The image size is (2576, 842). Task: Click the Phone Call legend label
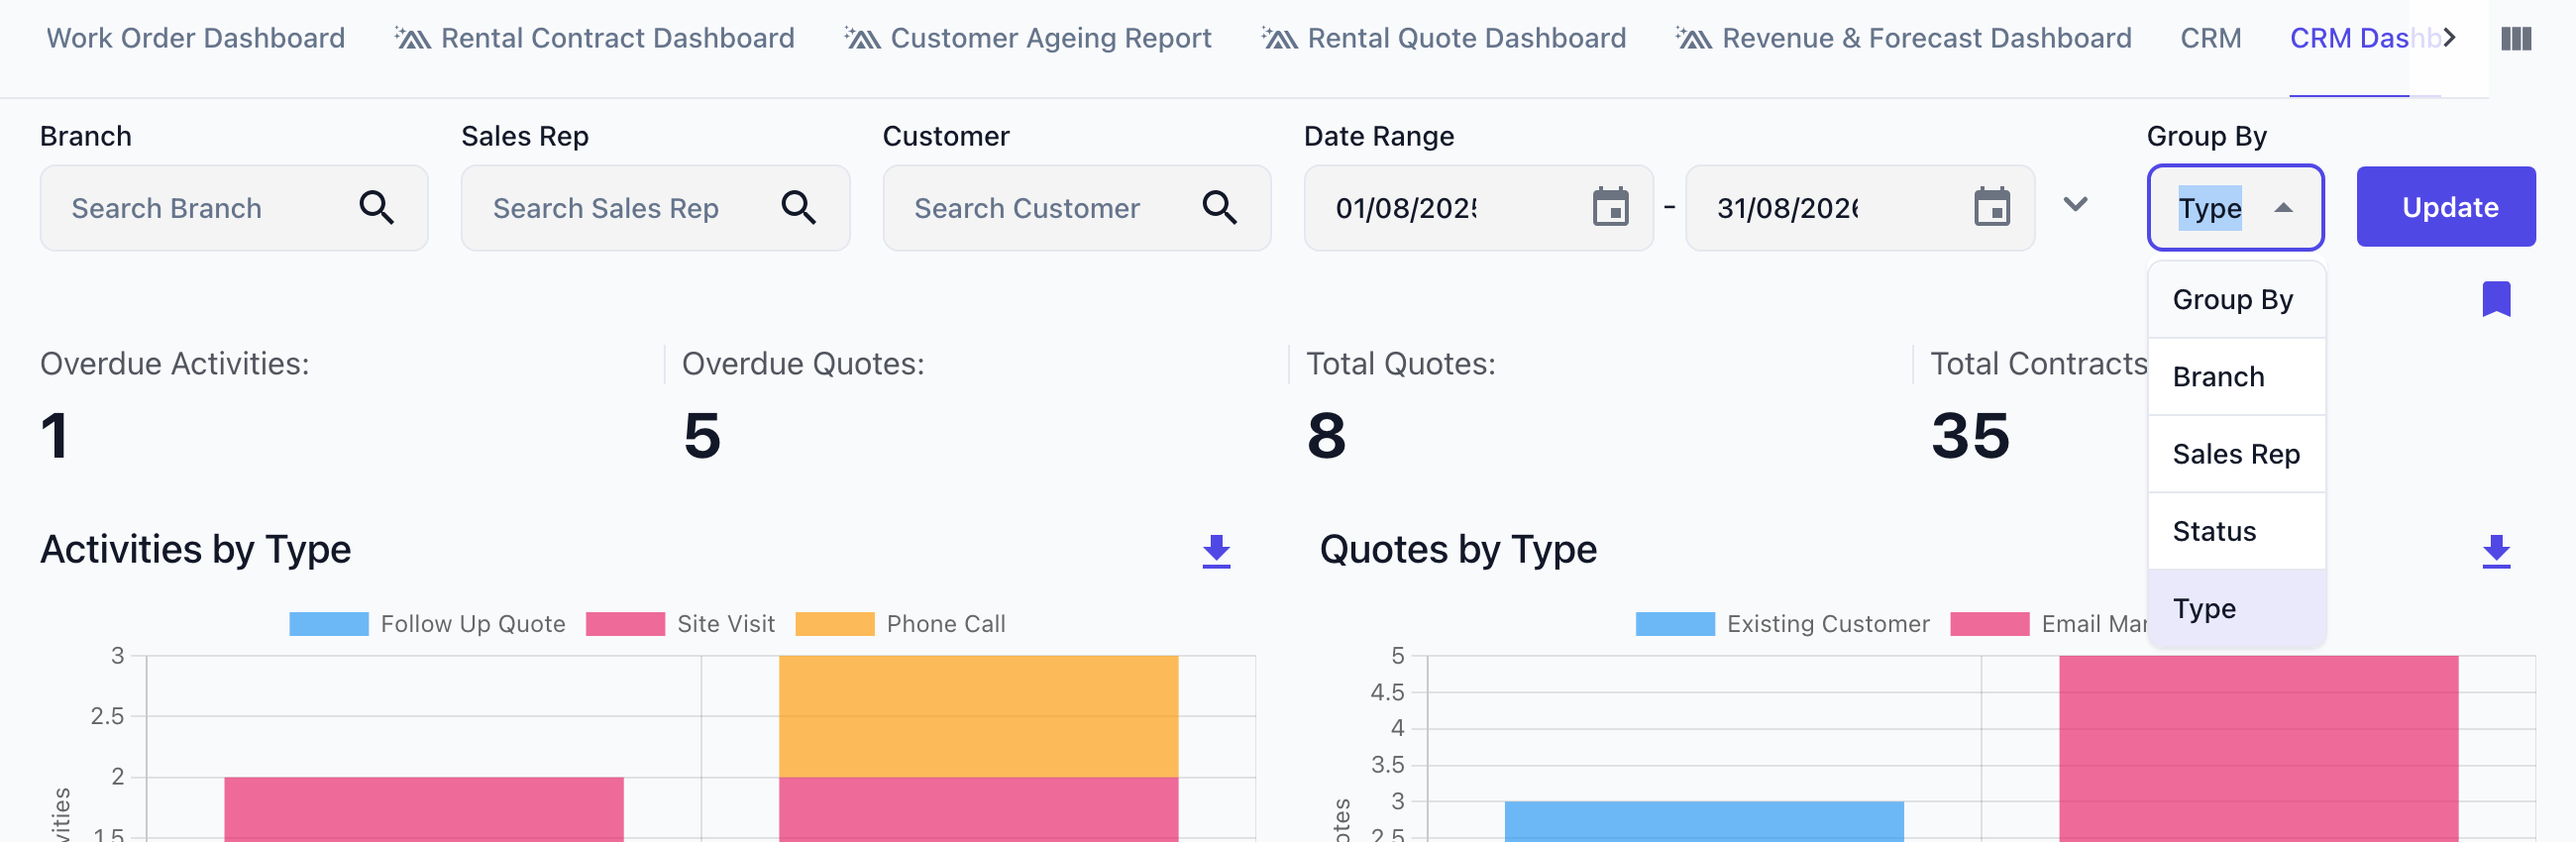point(946,624)
